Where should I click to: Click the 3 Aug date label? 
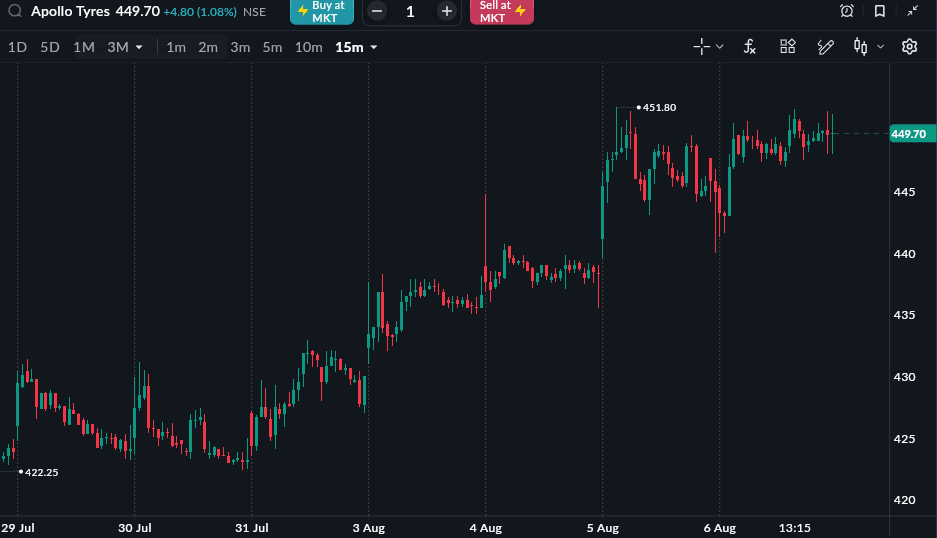pyautogui.click(x=369, y=528)
